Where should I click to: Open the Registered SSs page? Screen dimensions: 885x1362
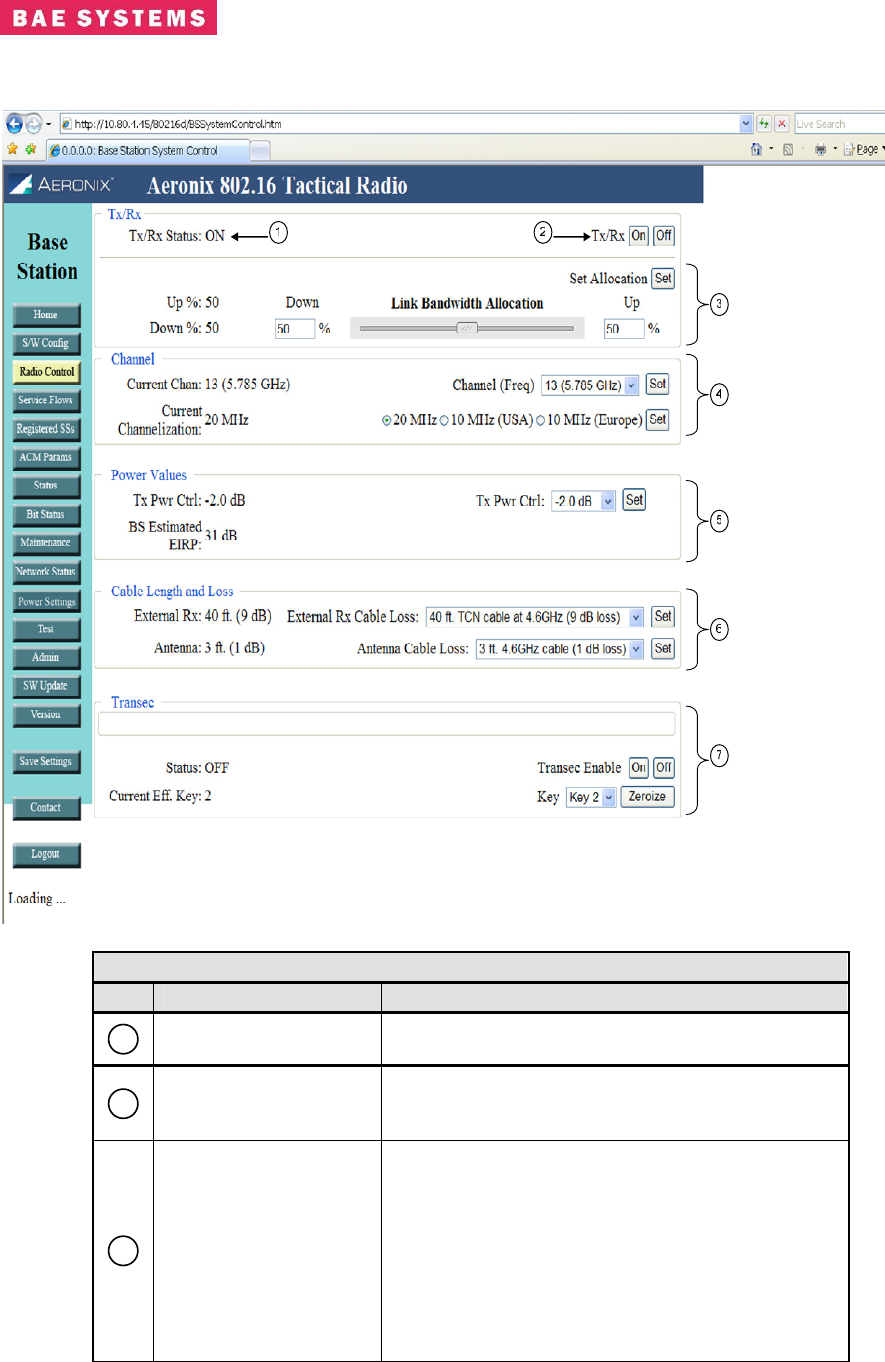tap(45, 429)
